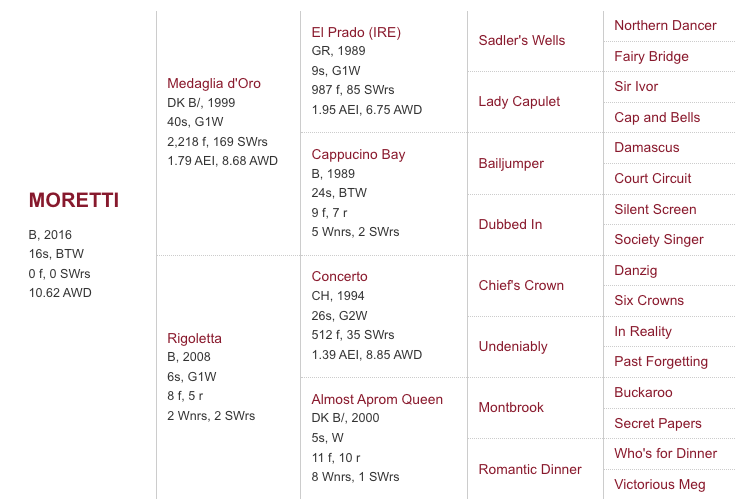Click Northern Dancer link
Screen dimensions: 735x502
[x=665, y=25]
